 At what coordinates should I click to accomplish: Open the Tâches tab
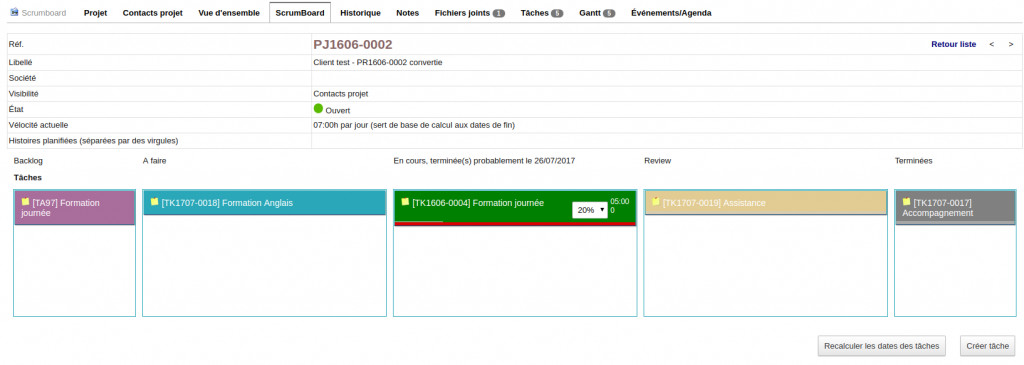pos(541,12)
